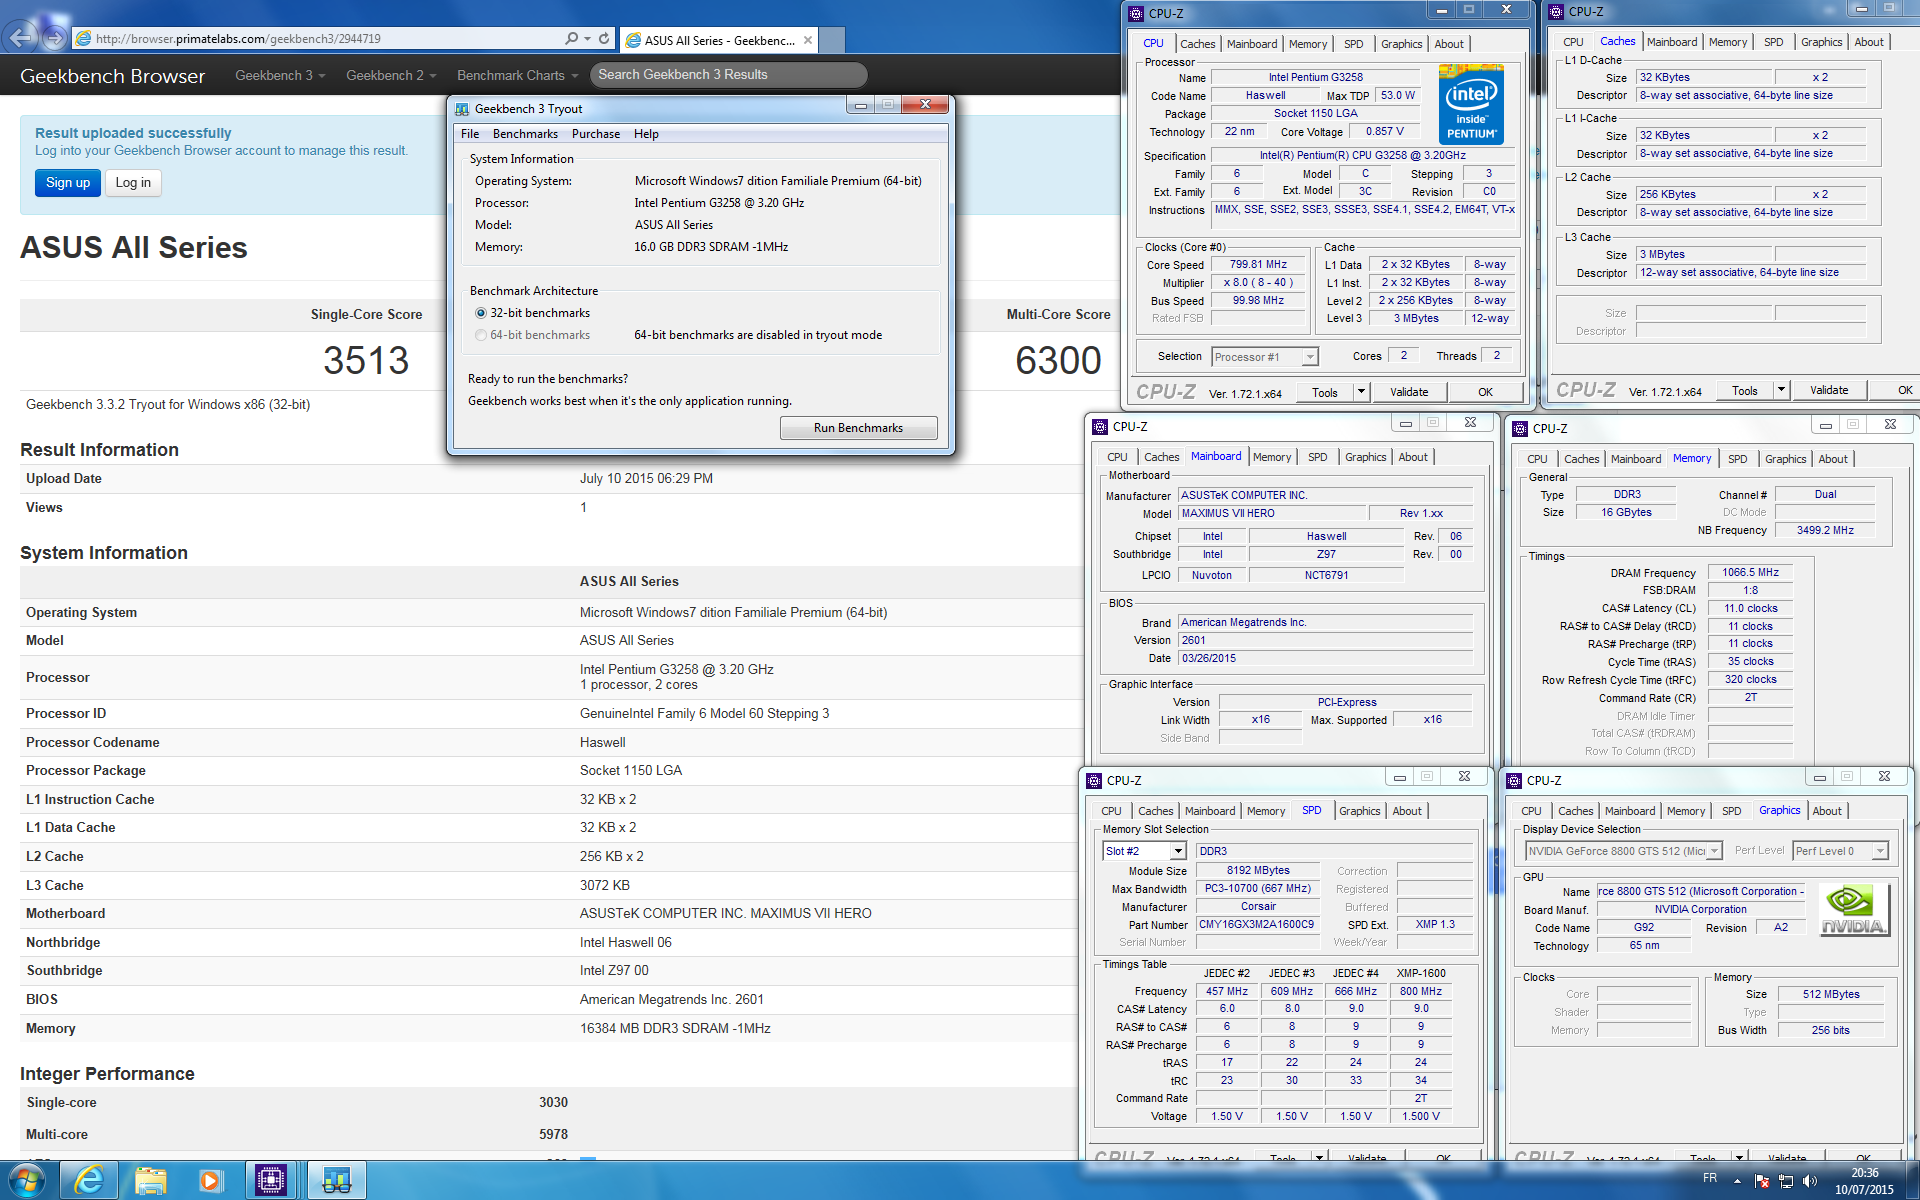The image size is (1920, 1200).
Task: Click the Sign up button
Action: [x=68, y=182]
